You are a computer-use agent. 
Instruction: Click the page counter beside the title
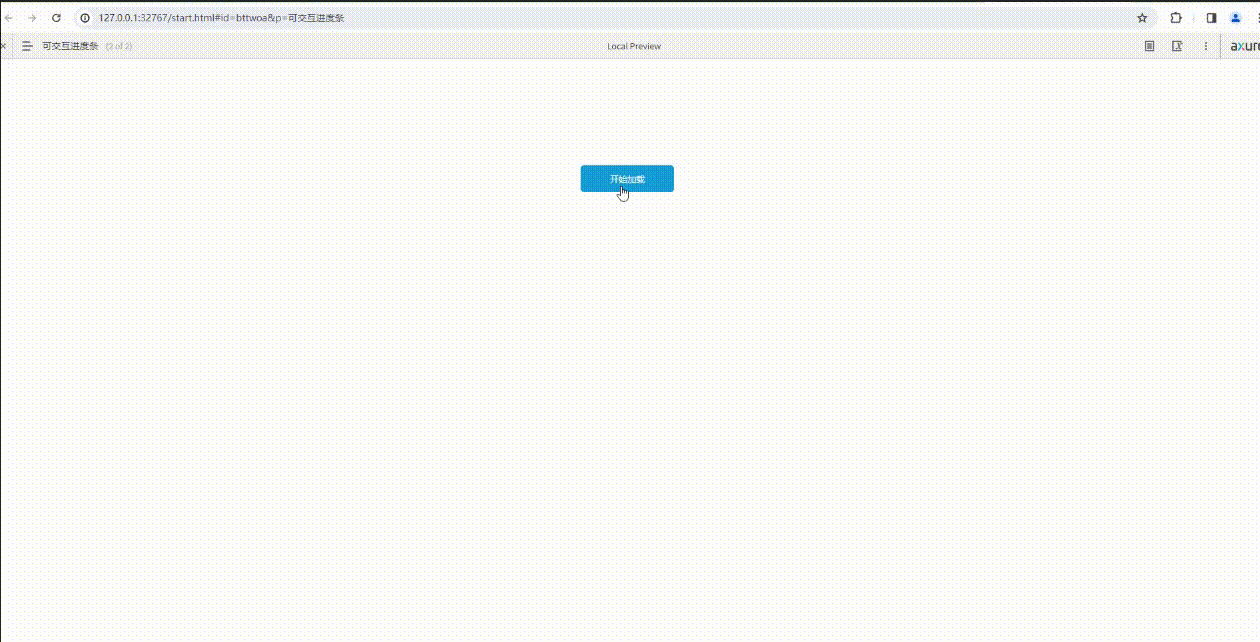coord(118,46)
